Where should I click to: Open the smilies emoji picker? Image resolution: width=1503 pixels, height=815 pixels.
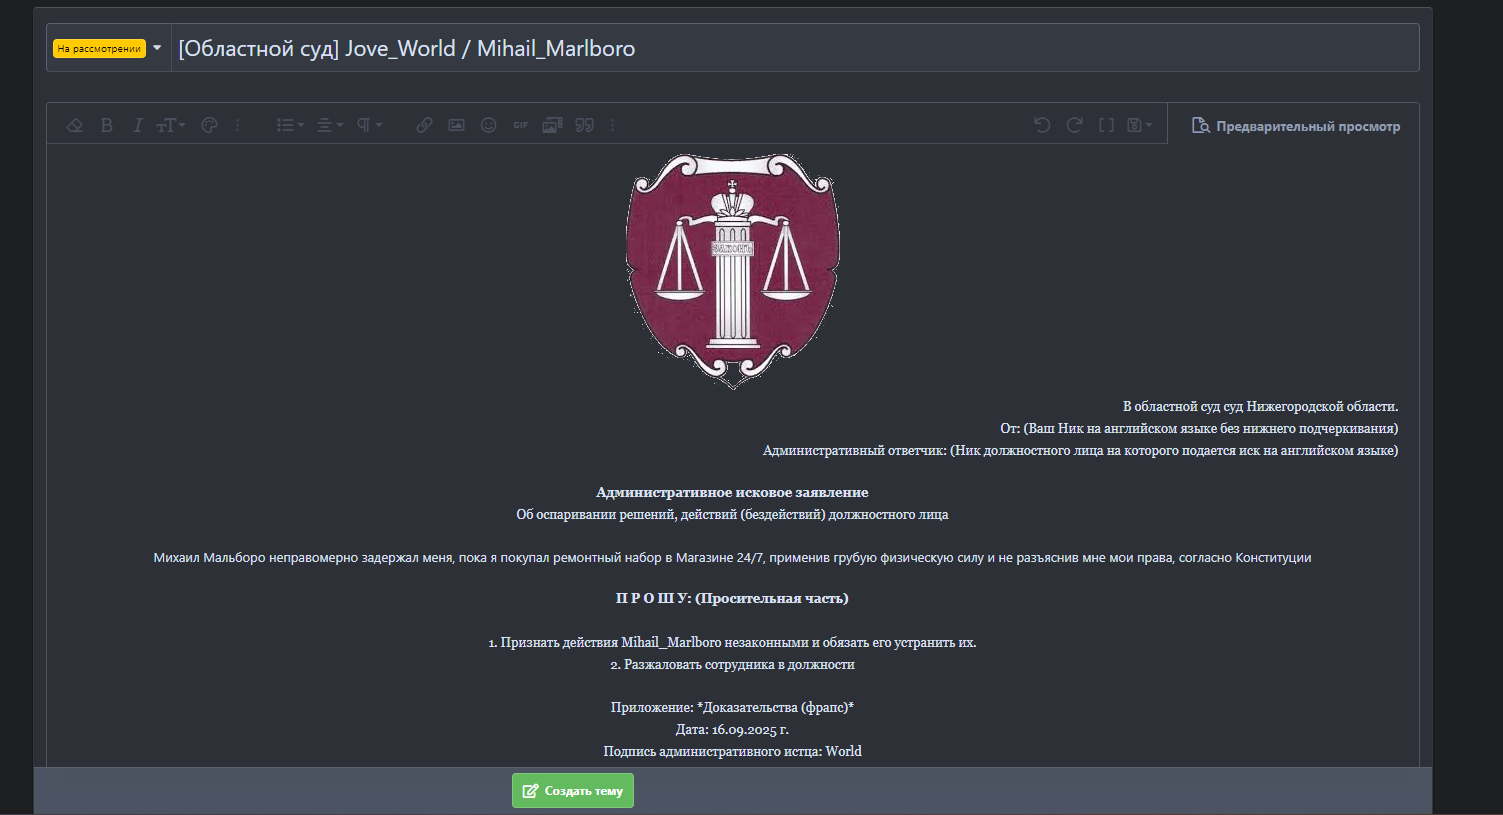[489, 125]
